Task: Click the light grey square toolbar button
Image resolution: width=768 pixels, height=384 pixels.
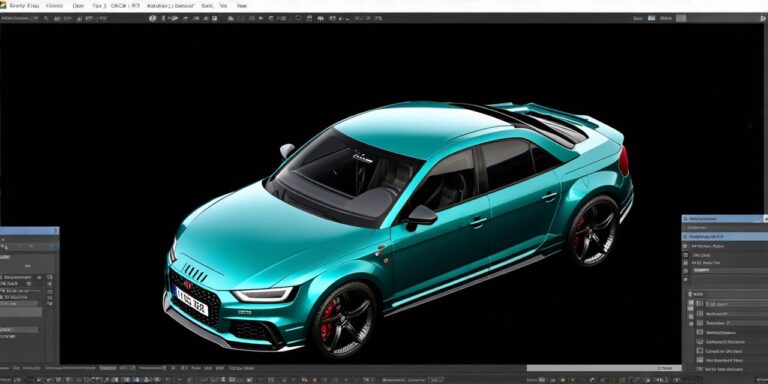Action: pyautogui.click(x=681, y=18)
